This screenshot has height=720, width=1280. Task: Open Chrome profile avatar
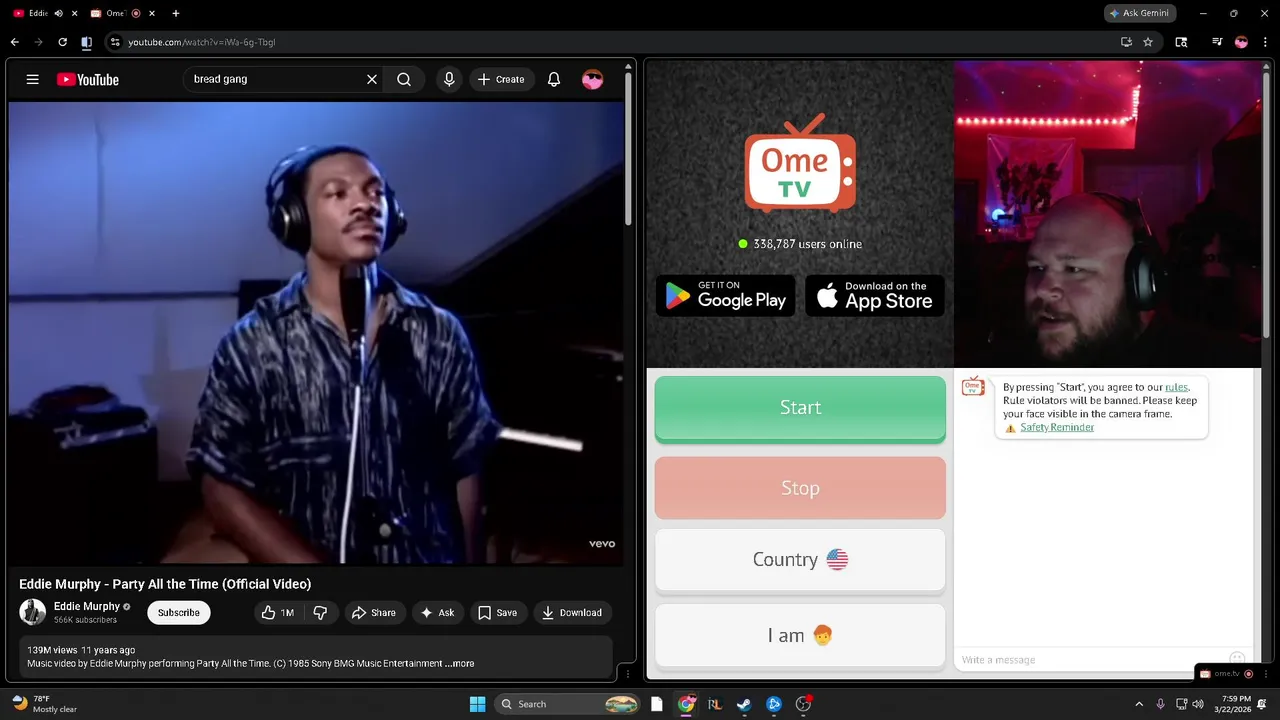[x=1241, y=42]
